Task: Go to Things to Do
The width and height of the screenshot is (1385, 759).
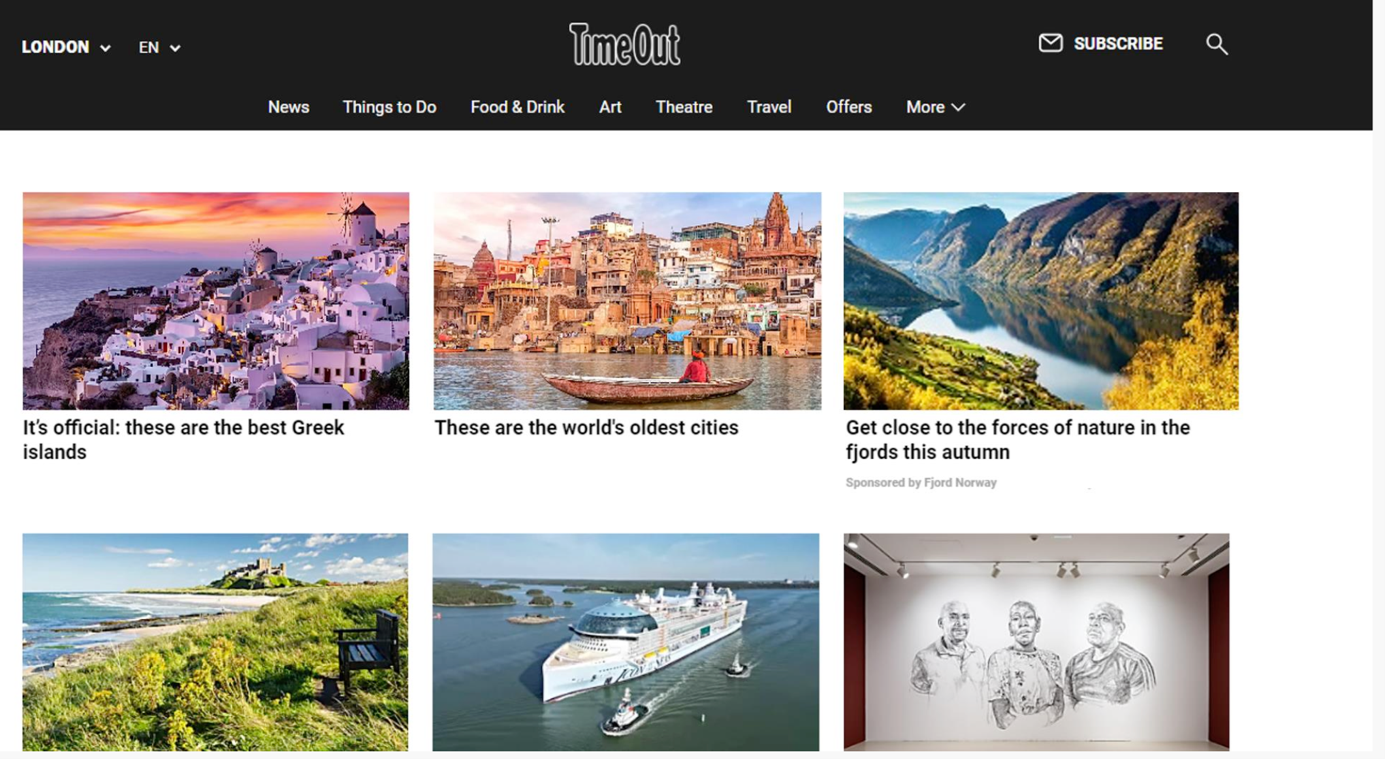Action: click(x=389, y=107)
